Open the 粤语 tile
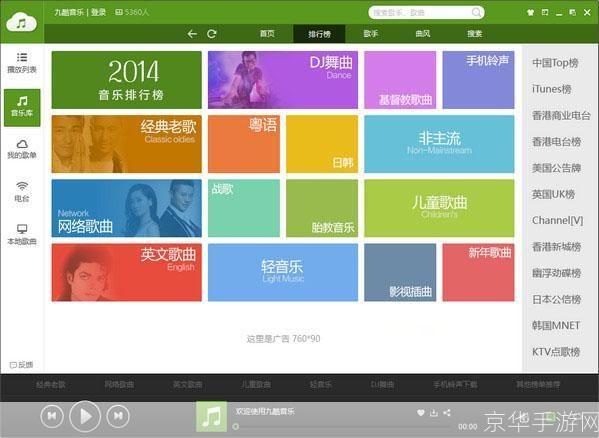 (x=244, y=144)
